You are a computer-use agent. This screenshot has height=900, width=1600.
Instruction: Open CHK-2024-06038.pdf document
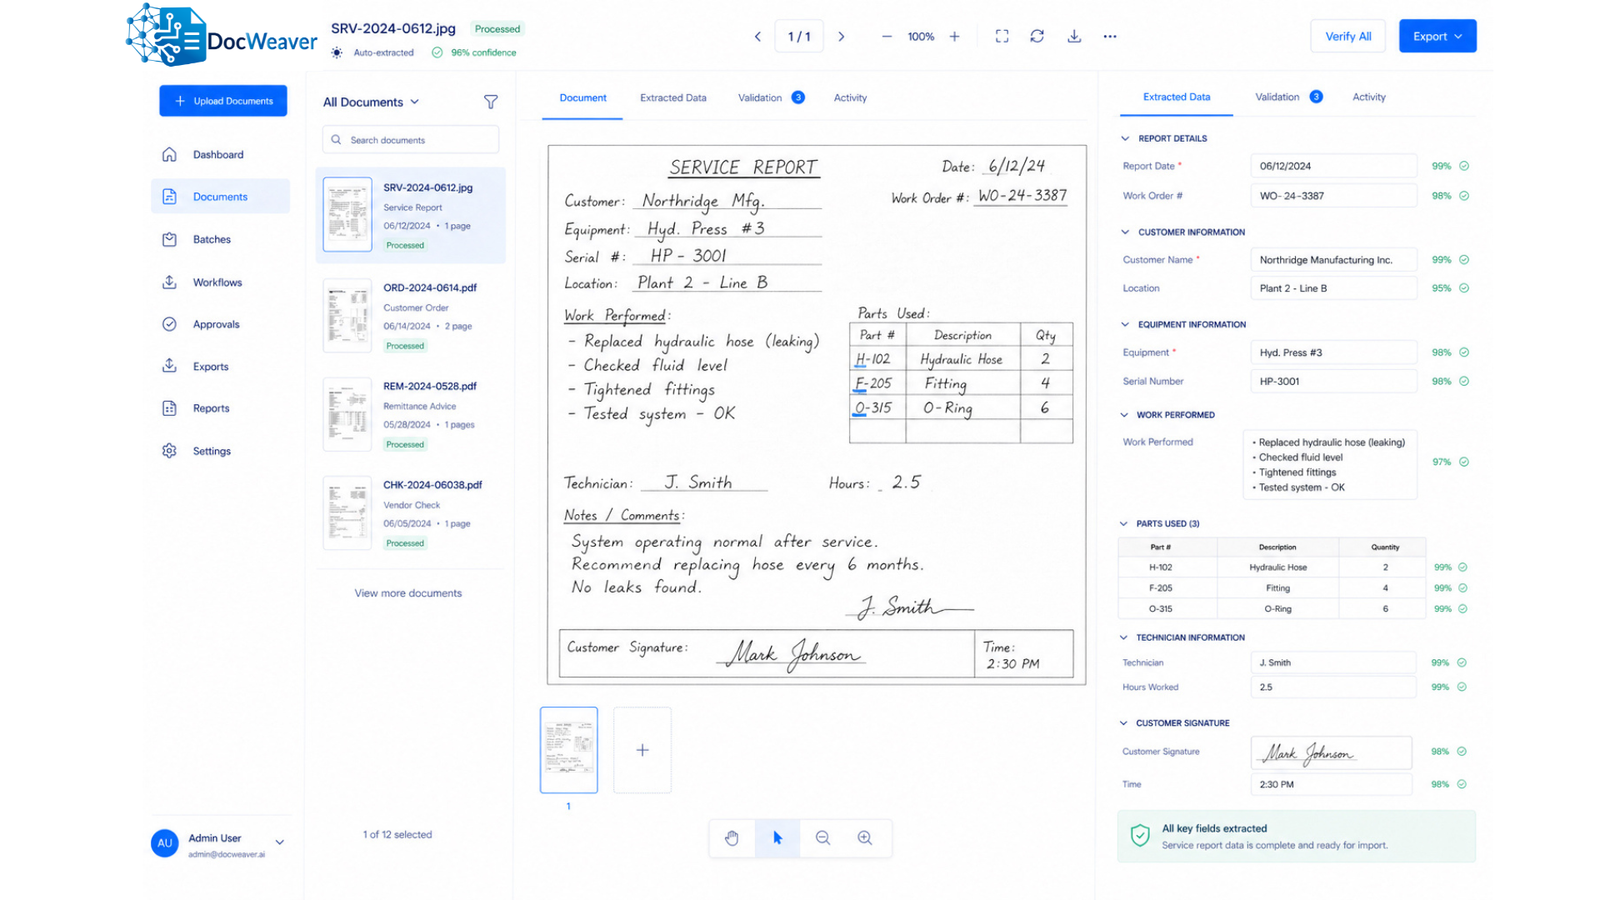(x=410, y=514)
